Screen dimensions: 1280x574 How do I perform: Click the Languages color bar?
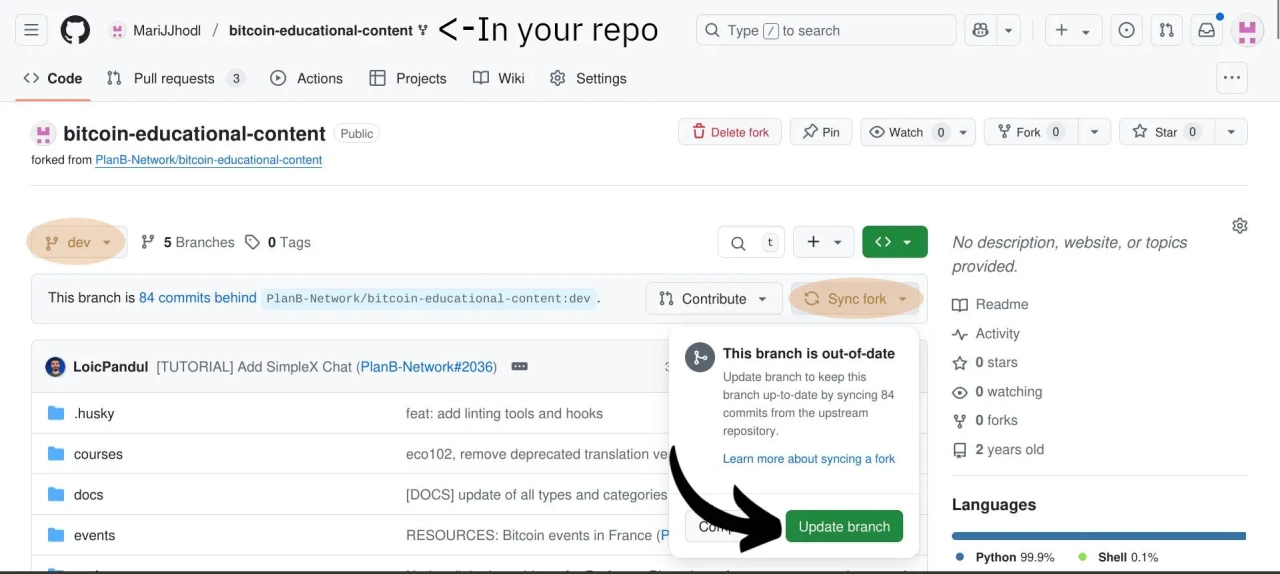pos(1098,536)
